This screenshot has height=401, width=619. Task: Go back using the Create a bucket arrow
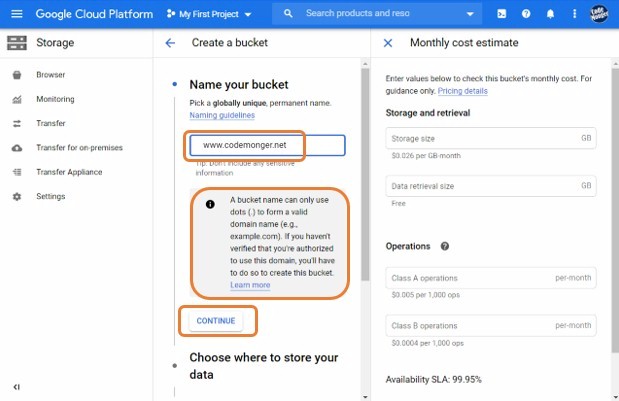[x=170, y=43]
